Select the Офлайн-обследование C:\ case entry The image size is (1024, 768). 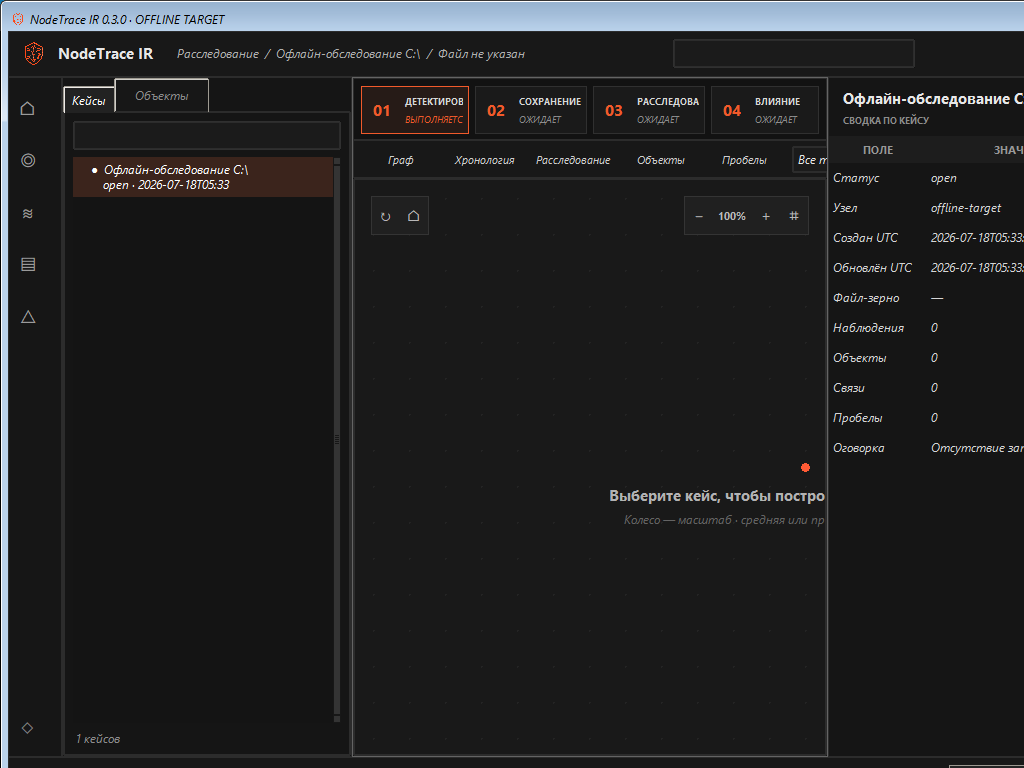point(203,177)
